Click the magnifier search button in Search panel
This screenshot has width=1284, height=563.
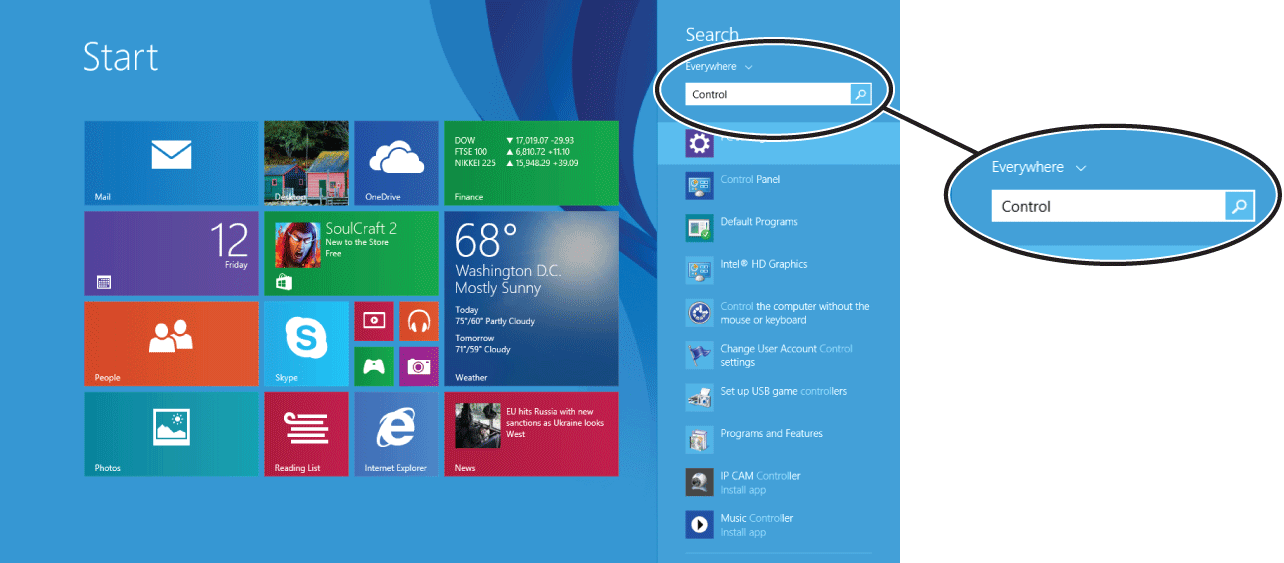[861, 94]
